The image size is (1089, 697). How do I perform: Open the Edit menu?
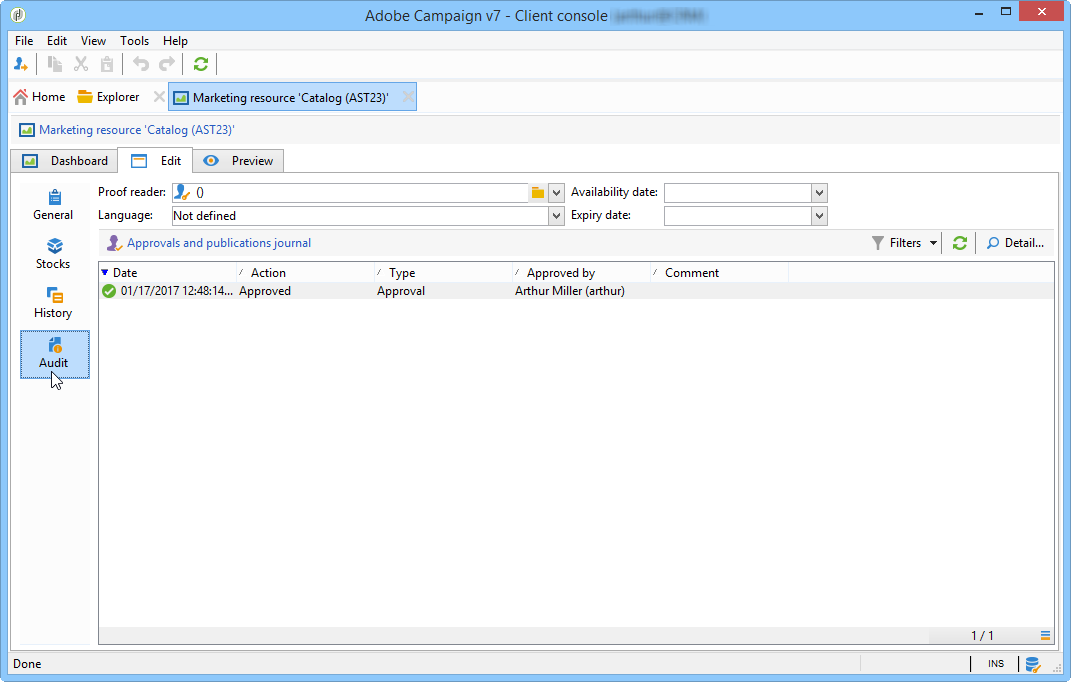coord(57,41)
